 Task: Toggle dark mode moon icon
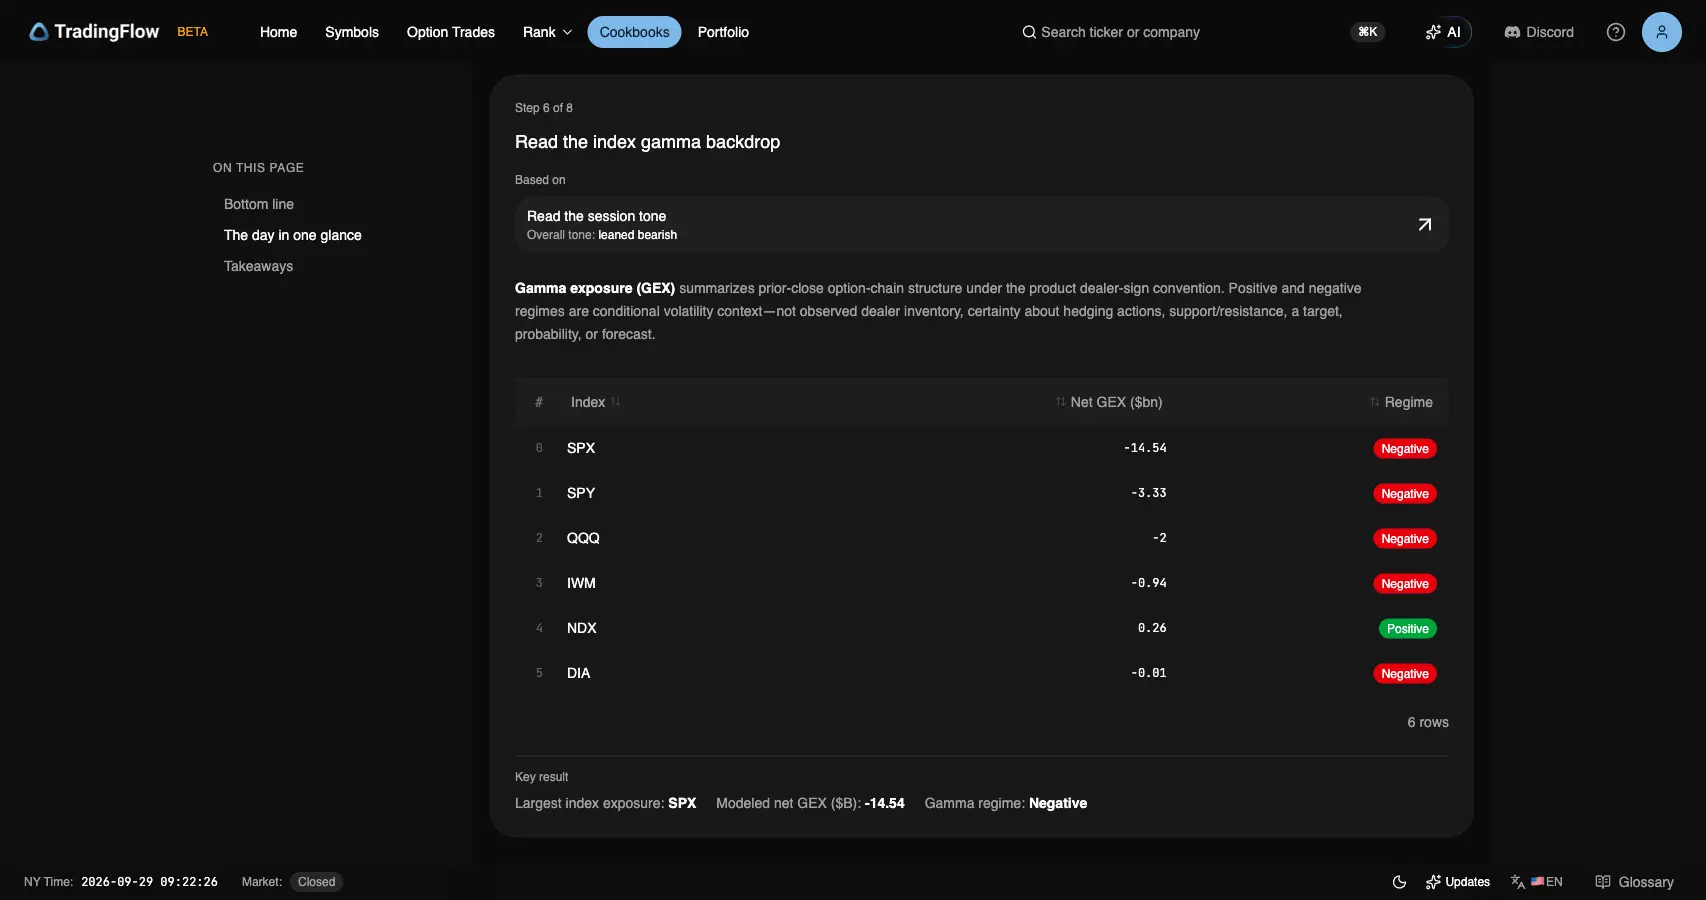coord(1399,882)
